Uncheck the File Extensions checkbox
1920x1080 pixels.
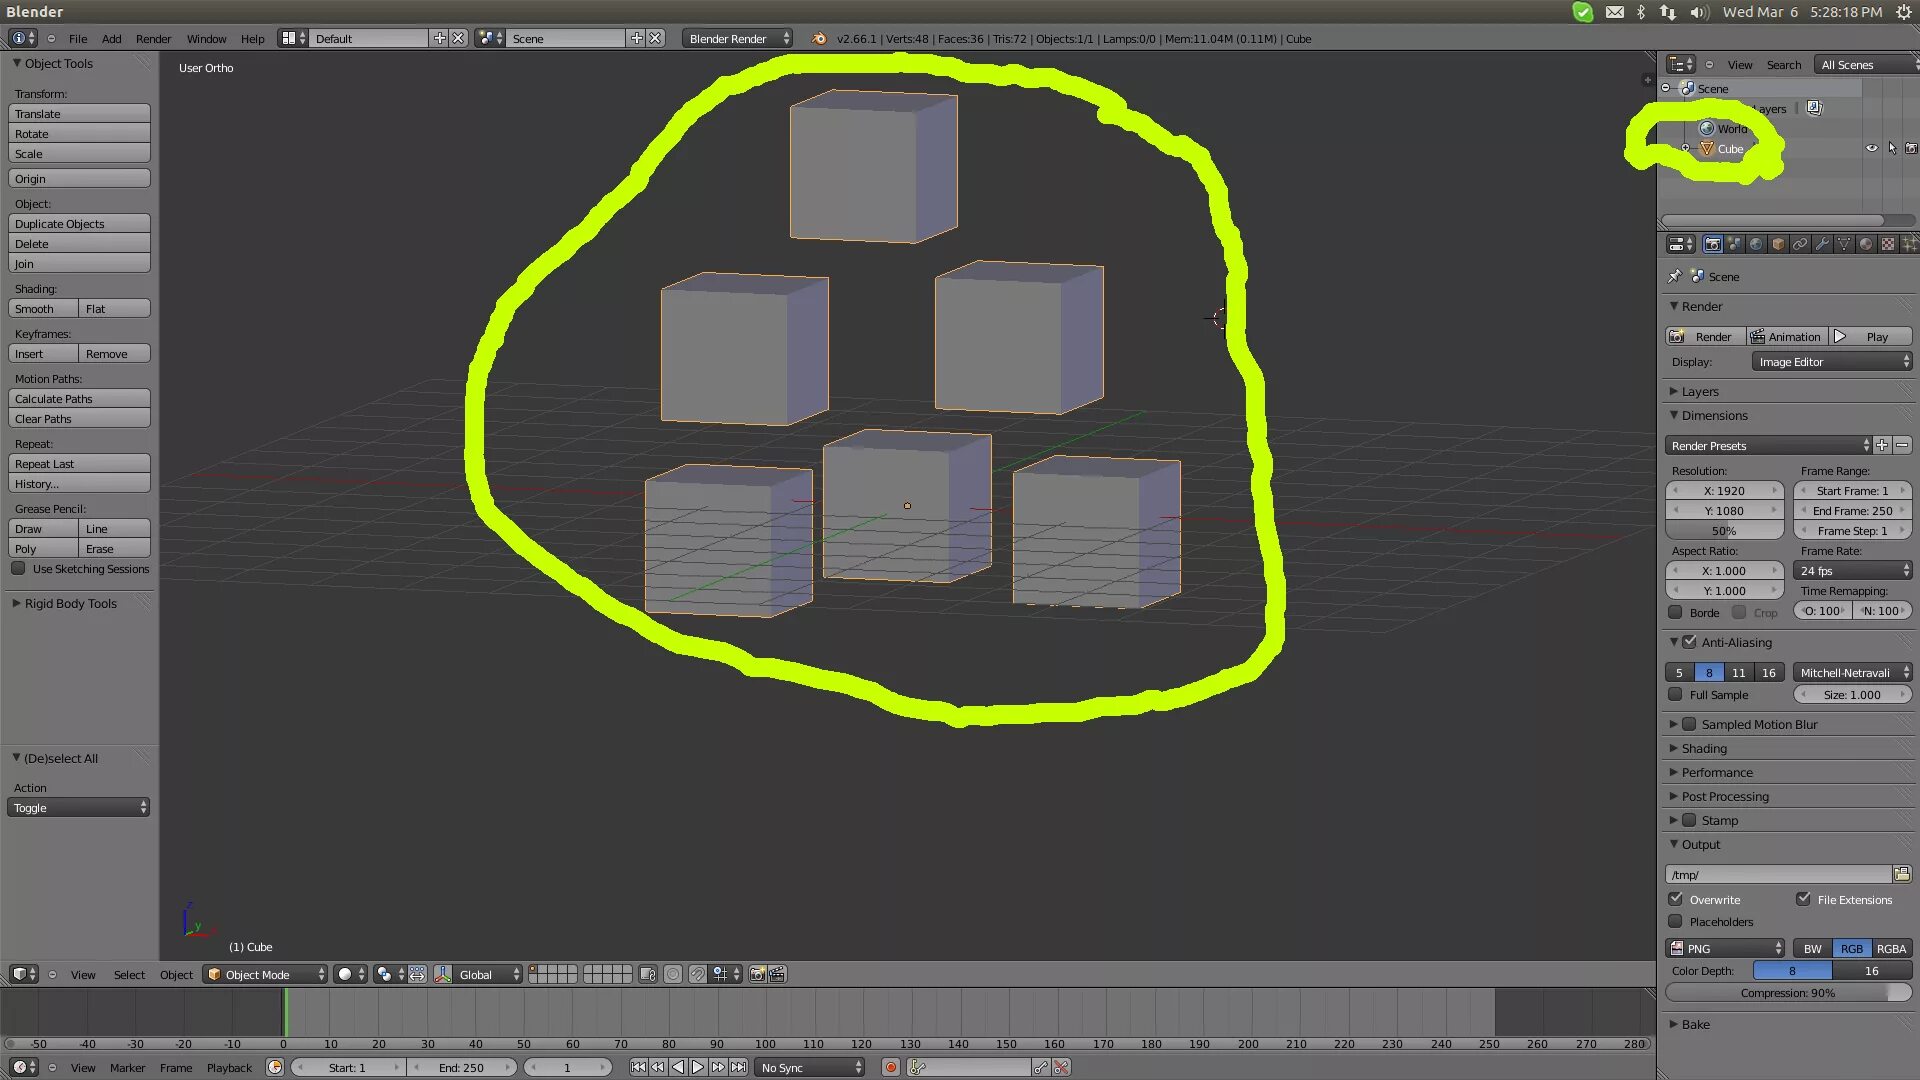coord(1803,899)
